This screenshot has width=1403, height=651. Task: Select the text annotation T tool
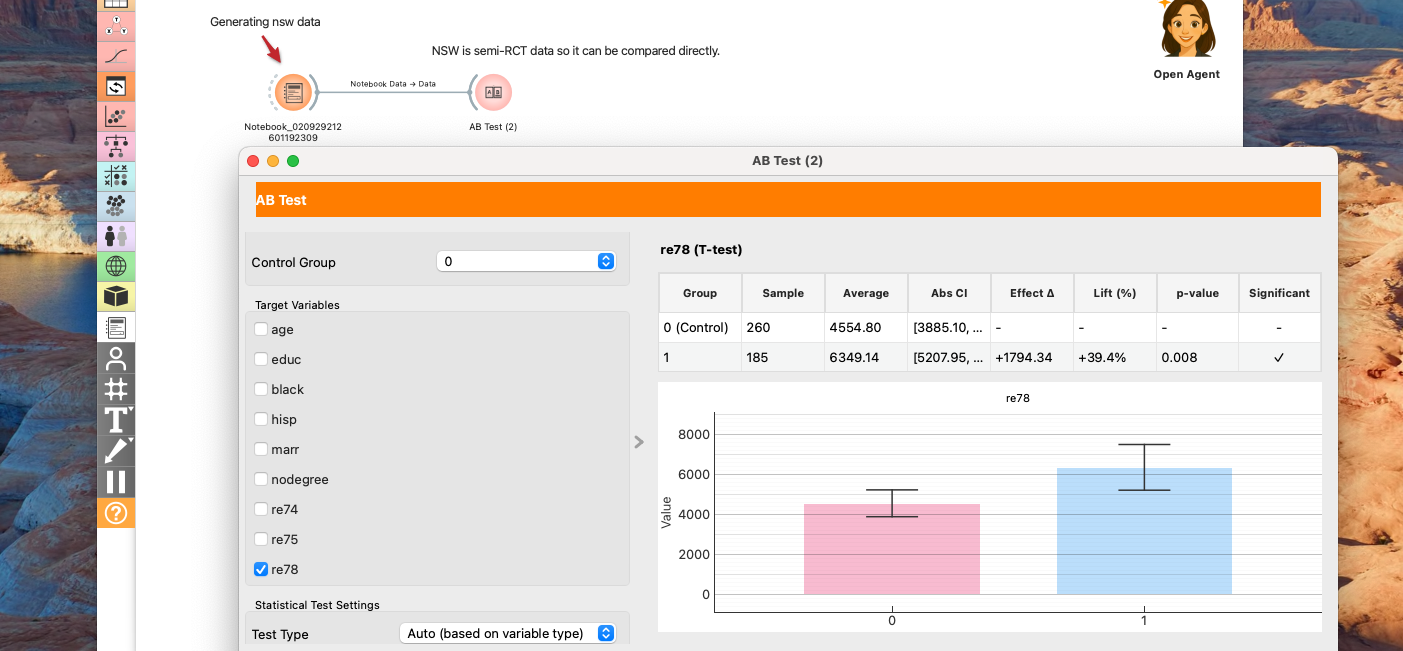click(x=116, y=420)
